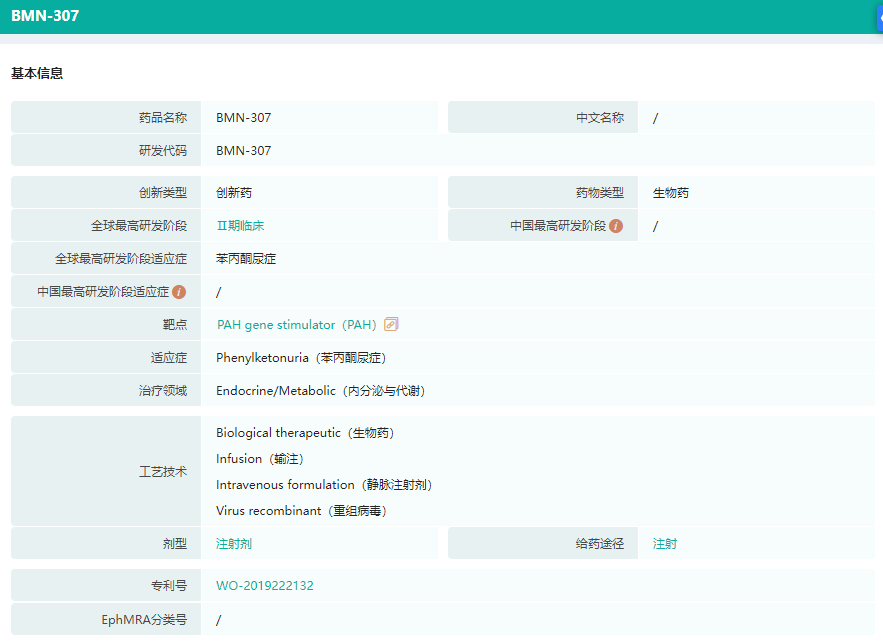Viewport: 883px width, 642px height.
Task: Click the BMN-307 value in 研发代码 row
Action: (243, 151)
